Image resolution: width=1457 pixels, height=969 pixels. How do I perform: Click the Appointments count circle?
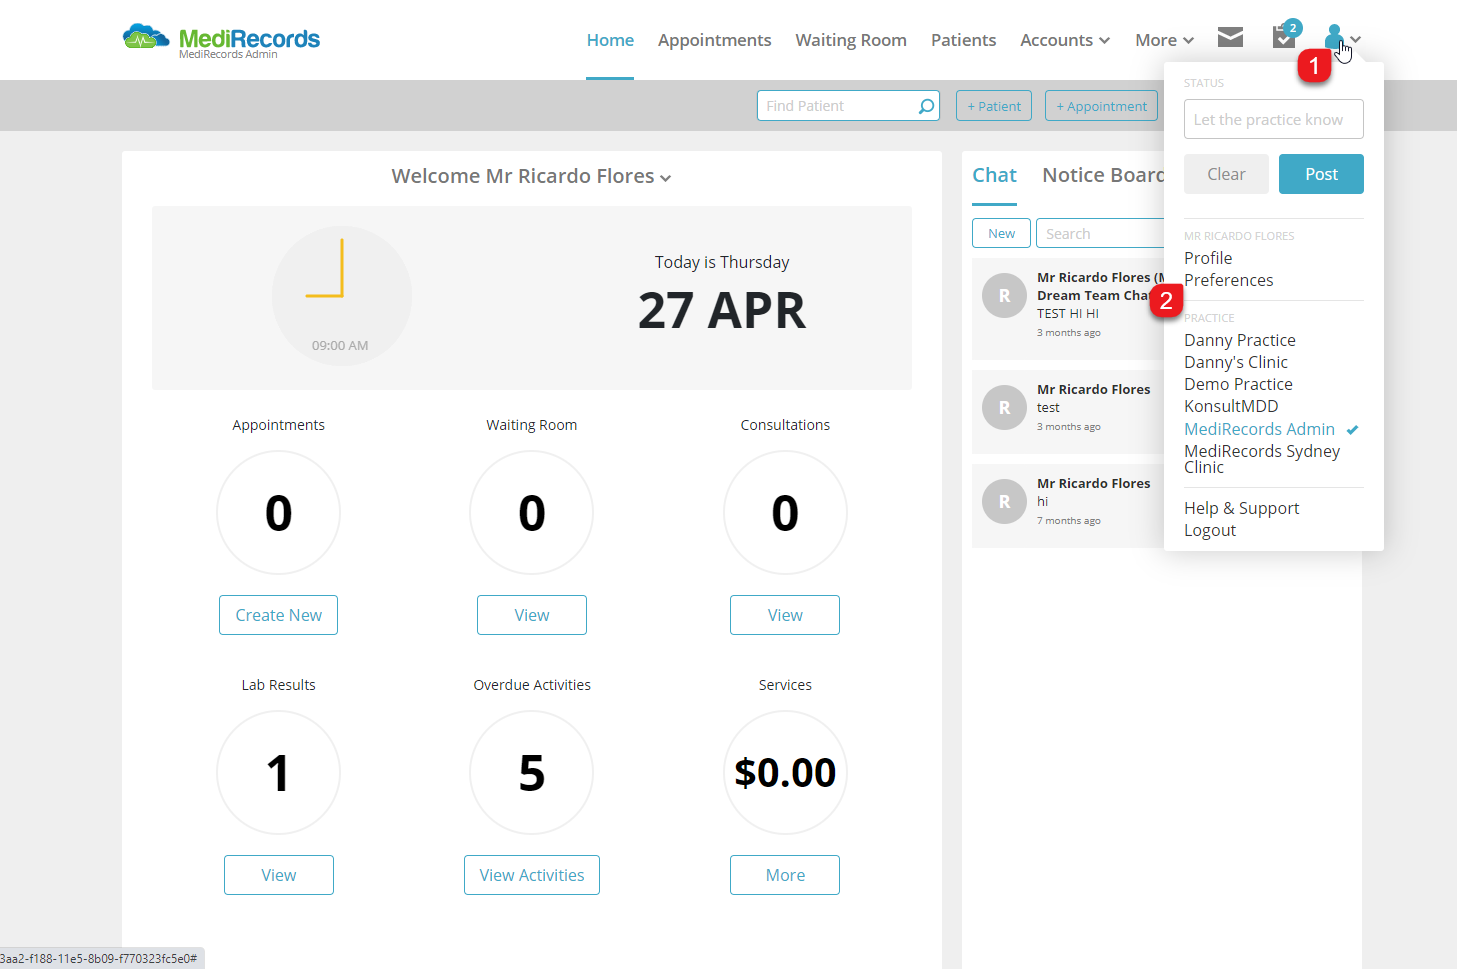[x=278, y=512]
